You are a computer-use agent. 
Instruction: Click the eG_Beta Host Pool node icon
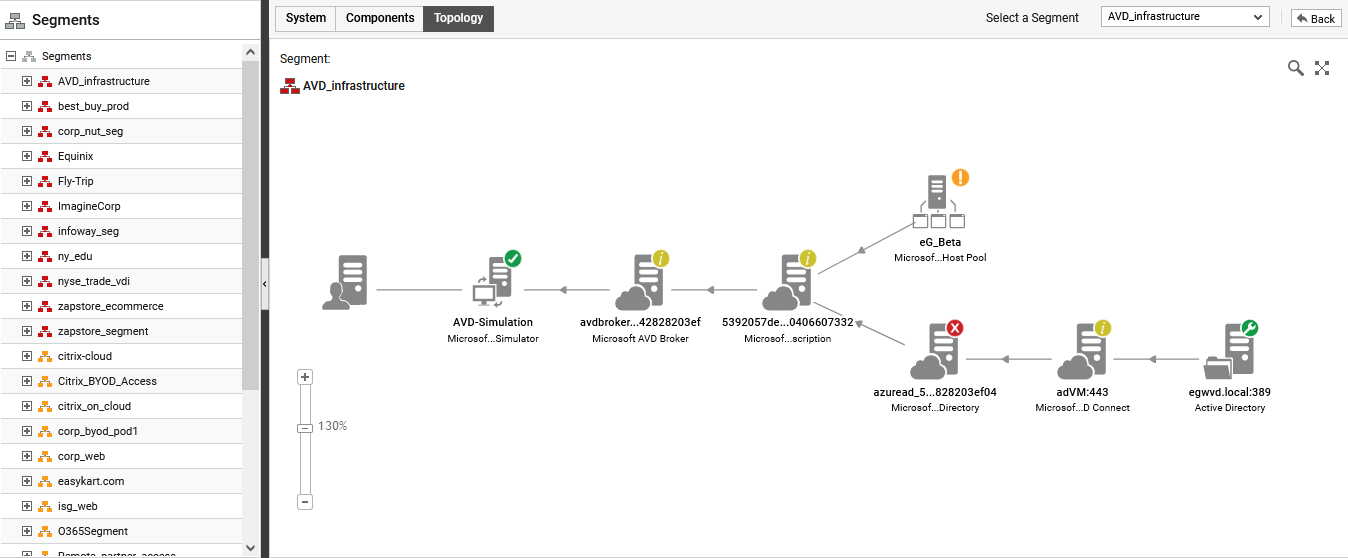[936, 204]
